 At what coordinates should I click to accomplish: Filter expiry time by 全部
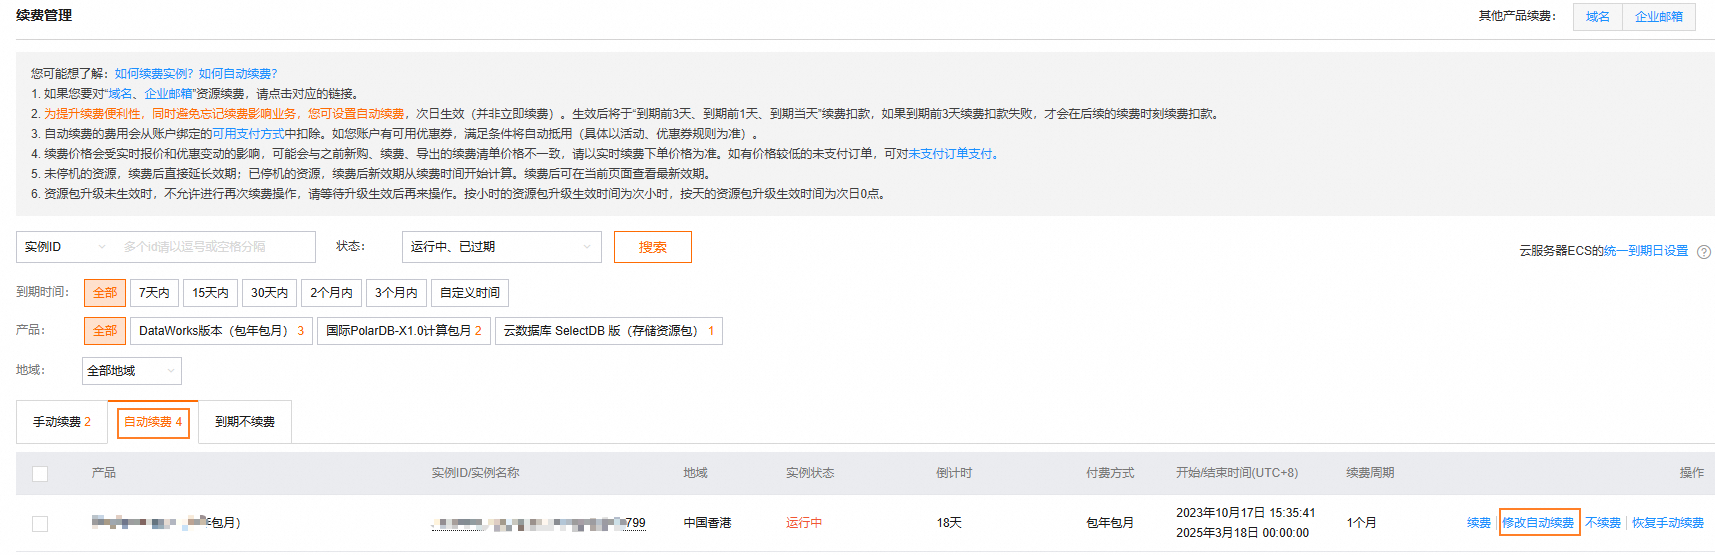pyautogui.click(x=105, y=293)
